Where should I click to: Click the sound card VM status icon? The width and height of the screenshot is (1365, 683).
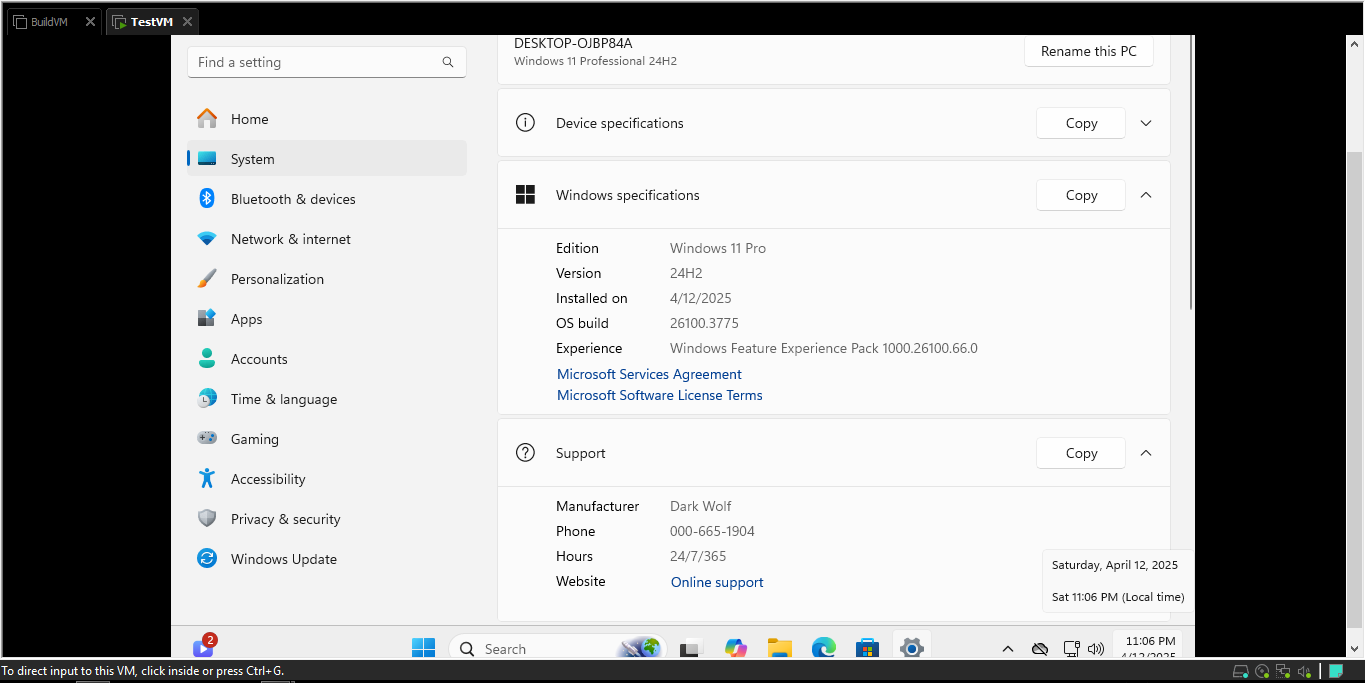point(1303,671)
